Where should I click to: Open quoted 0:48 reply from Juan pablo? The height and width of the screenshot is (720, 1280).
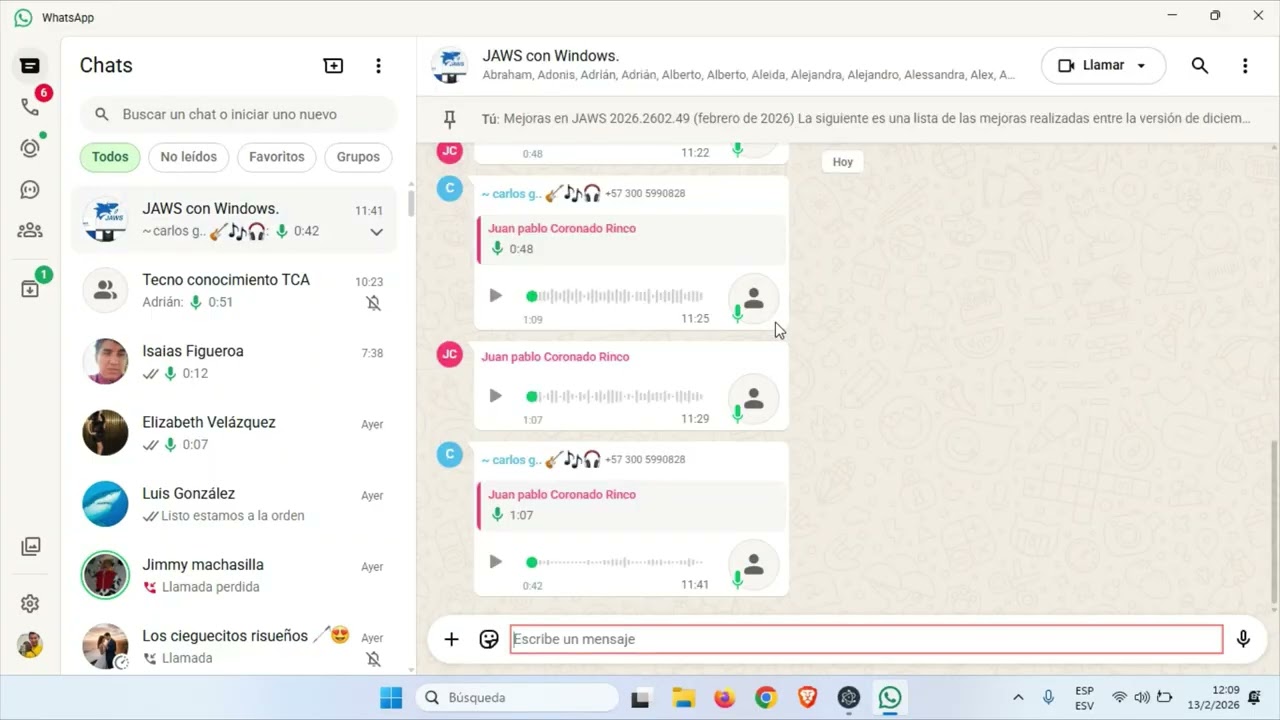pyautogui.click(x=631, y=239)
